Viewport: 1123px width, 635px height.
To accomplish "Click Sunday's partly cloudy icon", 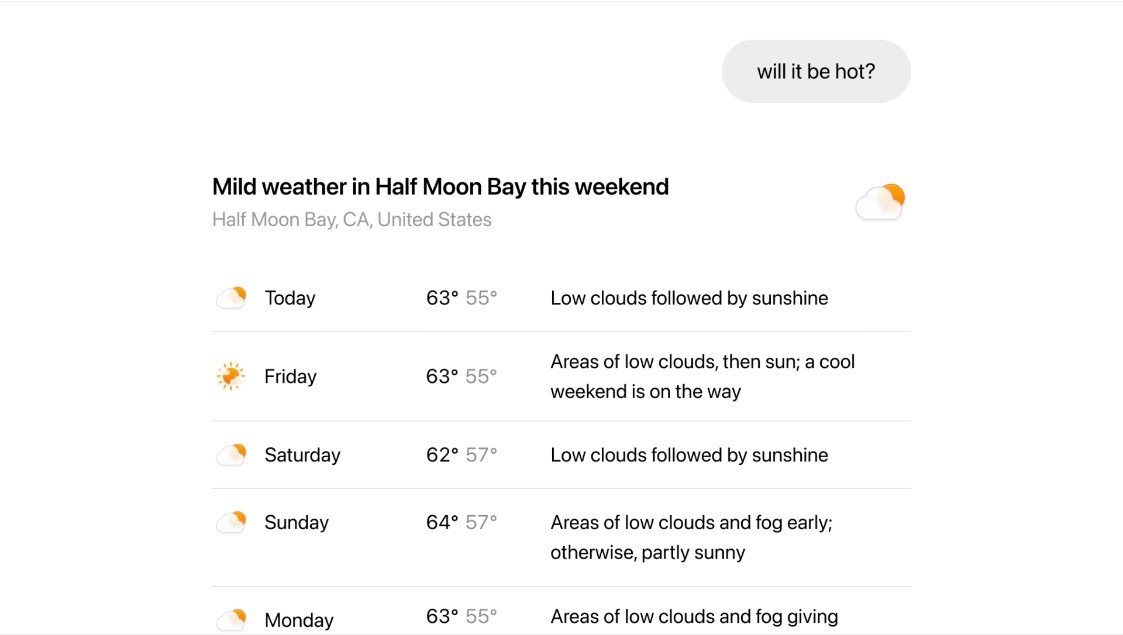I will 231,522.
